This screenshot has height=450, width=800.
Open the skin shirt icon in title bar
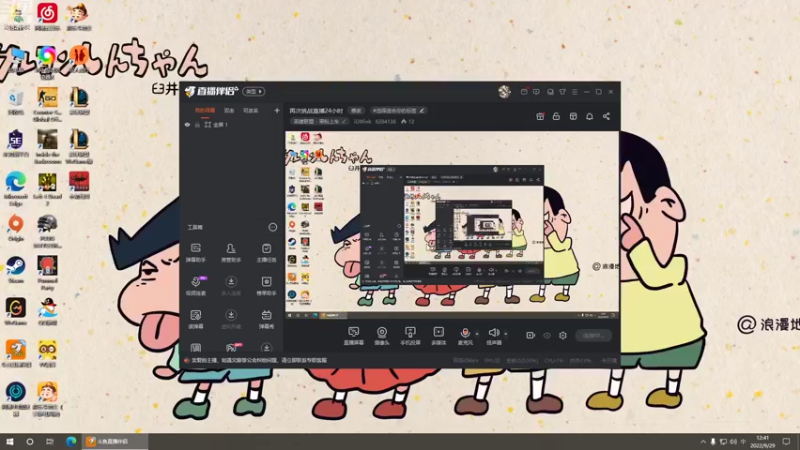[x=562, y=92]
